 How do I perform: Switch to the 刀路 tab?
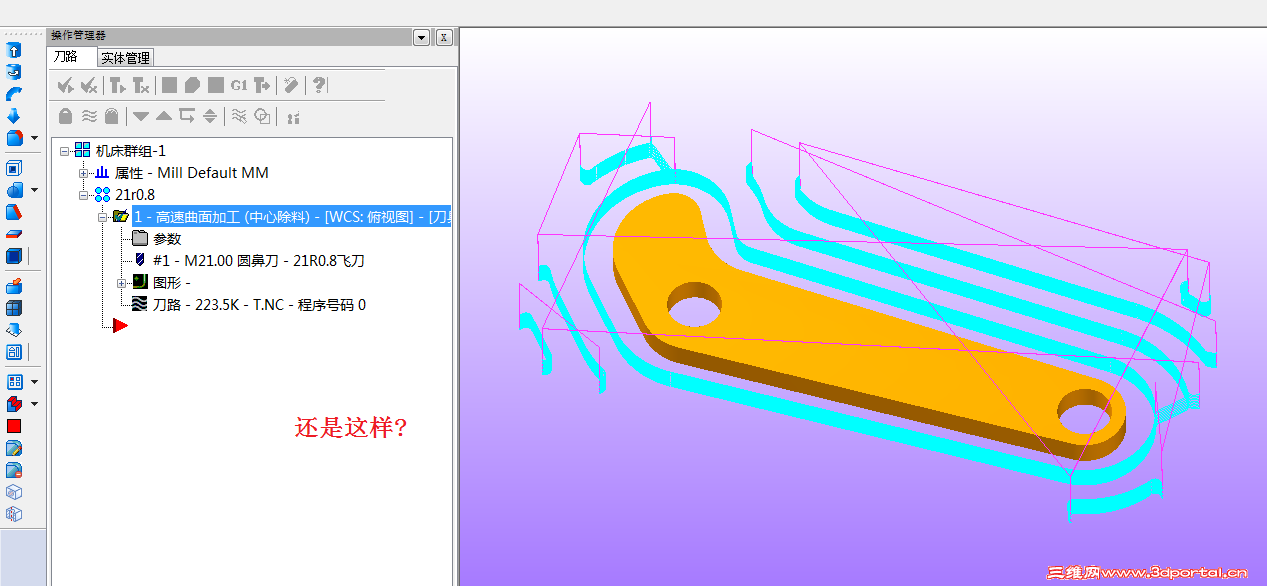pos(66,57)
